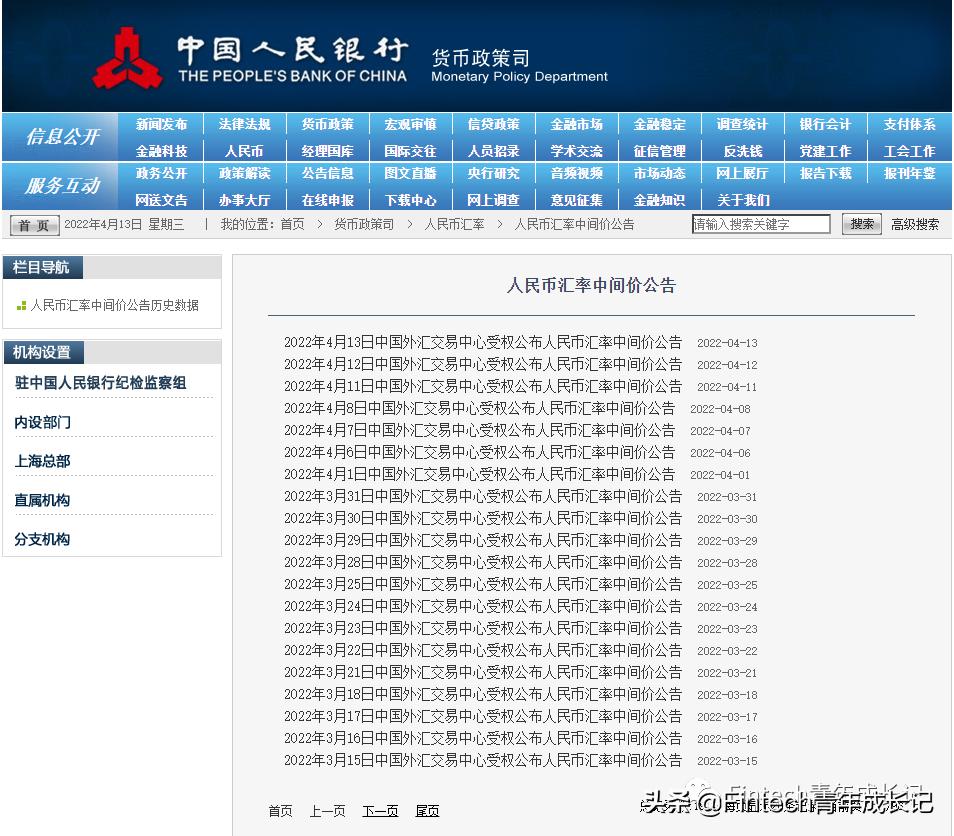Jump to the last page via 尾页
The height and width of the screenshot is (836, 954).
pos(427,811)
